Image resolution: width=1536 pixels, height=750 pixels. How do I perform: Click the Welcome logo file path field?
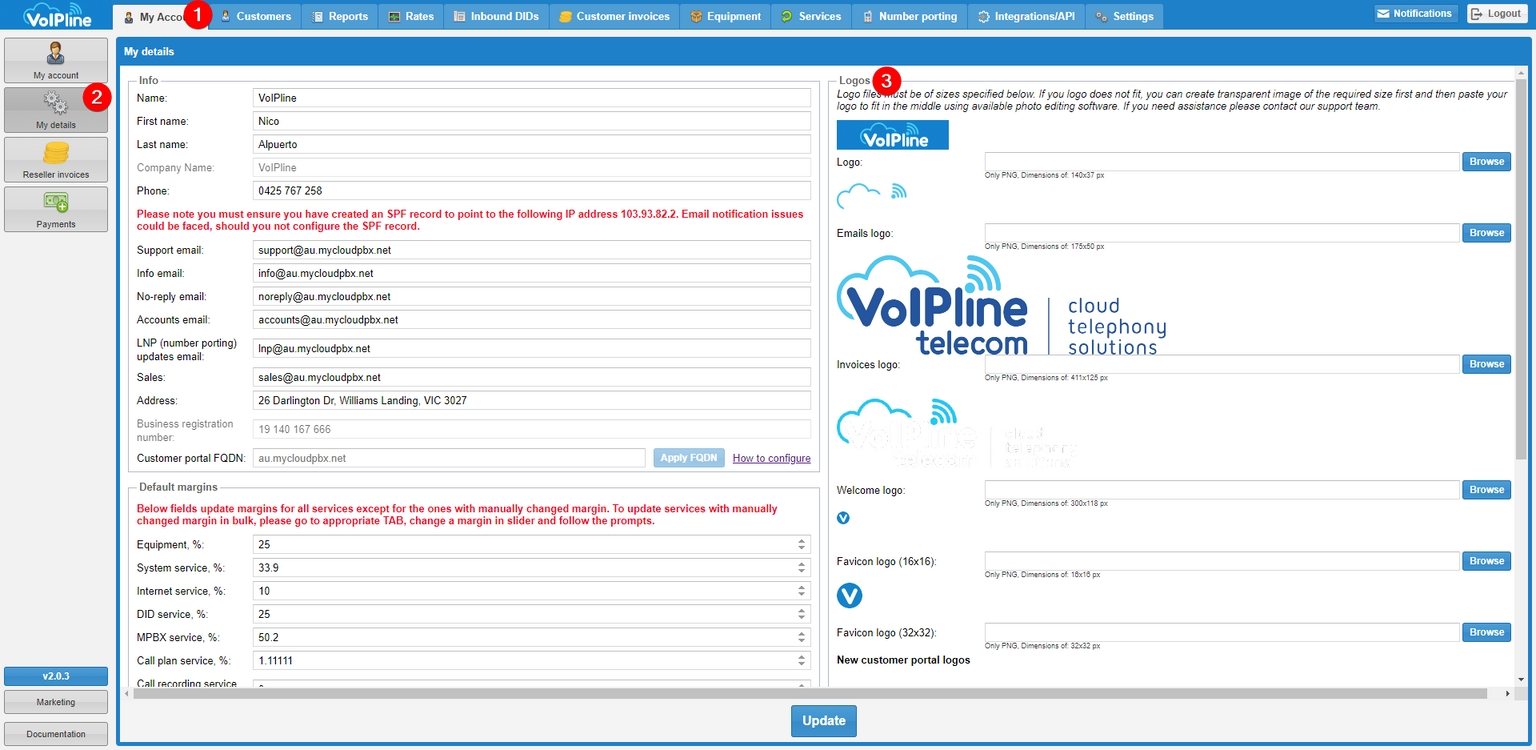pyautogui.click(x=1222, y=490)
